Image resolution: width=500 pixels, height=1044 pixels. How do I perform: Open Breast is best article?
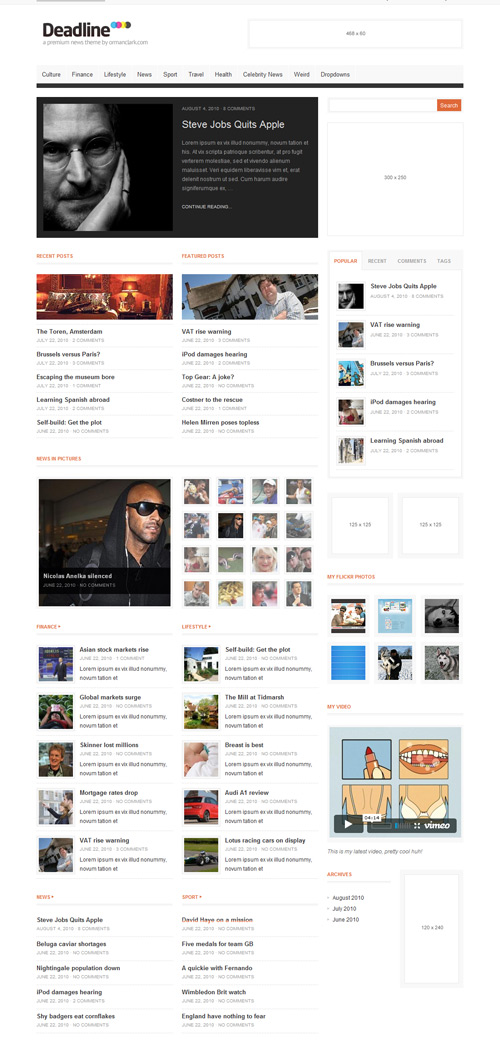point(244,745)
